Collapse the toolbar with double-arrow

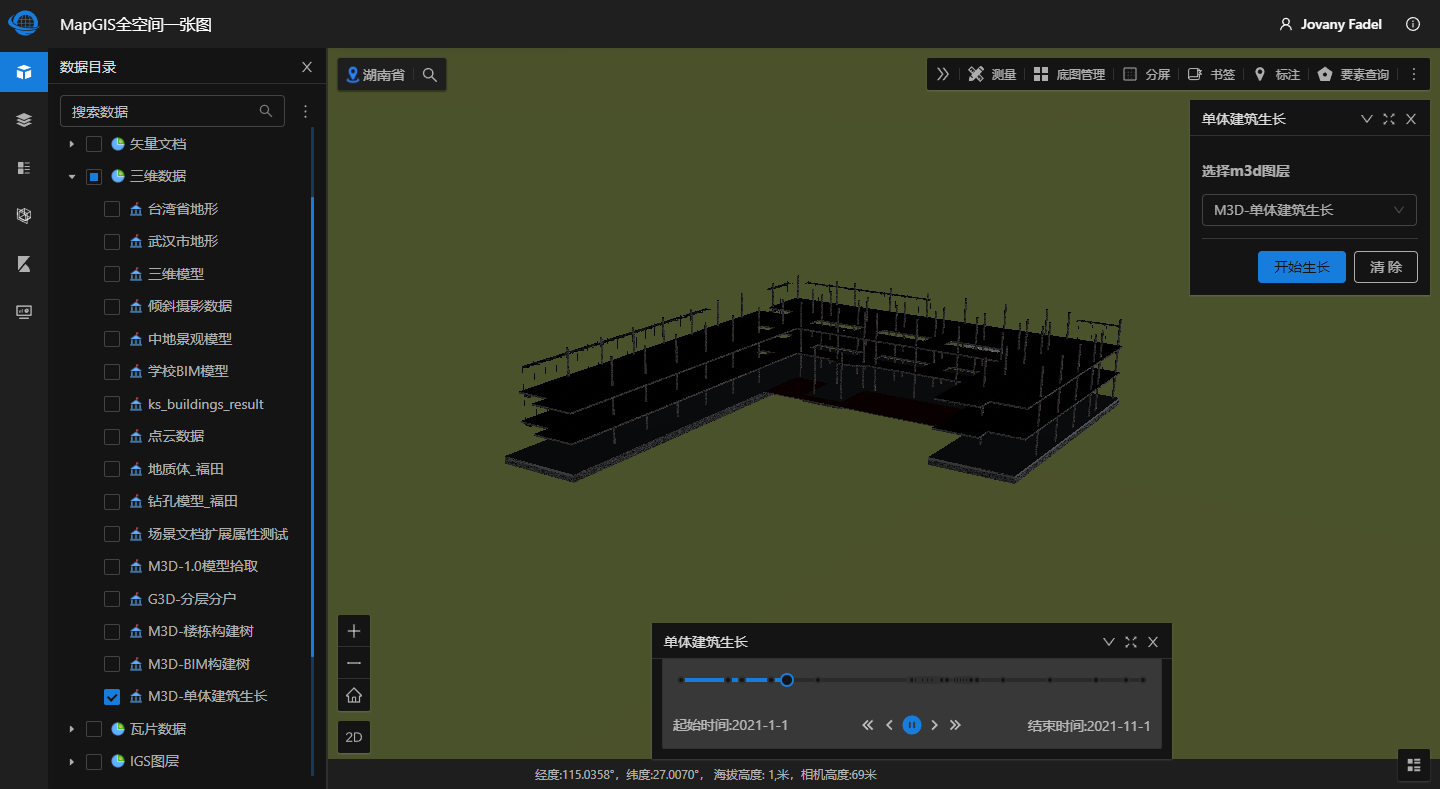(x=943, y=74)
